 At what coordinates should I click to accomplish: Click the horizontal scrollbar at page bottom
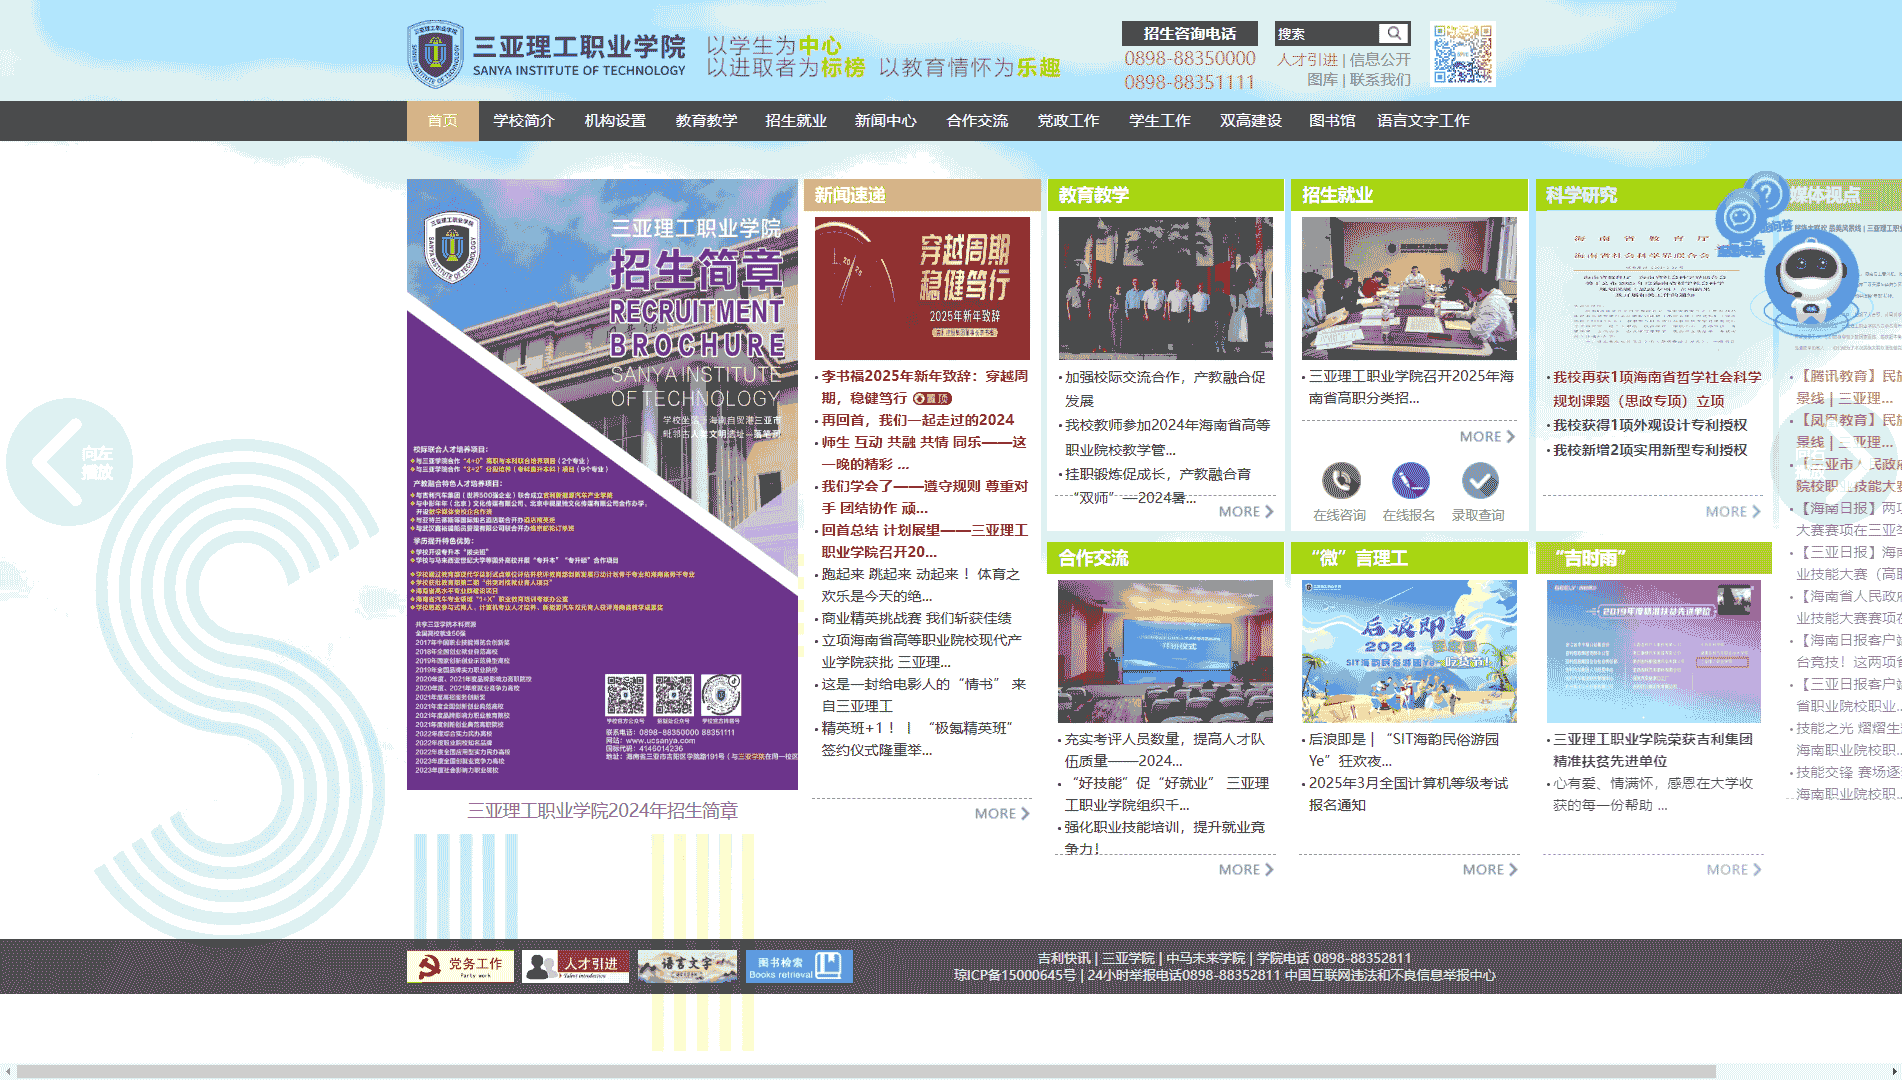(866, 1071)
